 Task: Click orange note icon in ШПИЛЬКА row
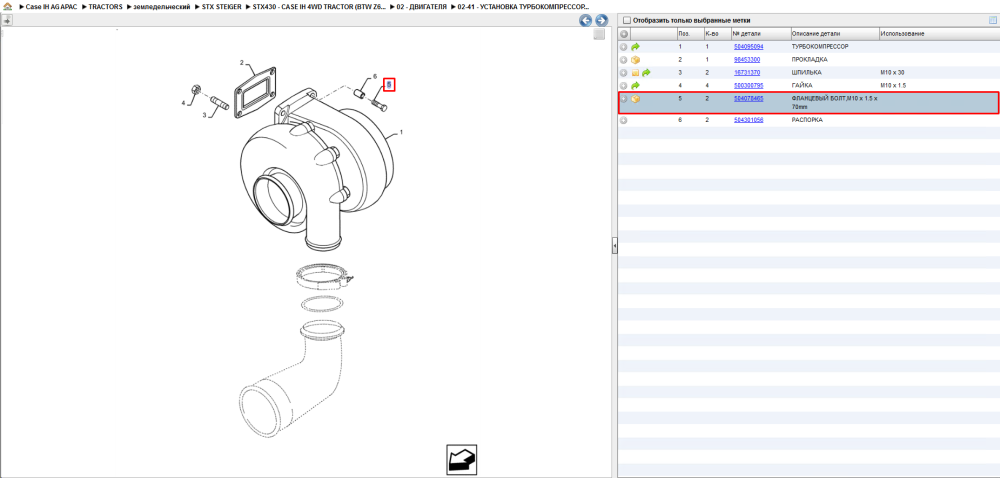point(635,73)
